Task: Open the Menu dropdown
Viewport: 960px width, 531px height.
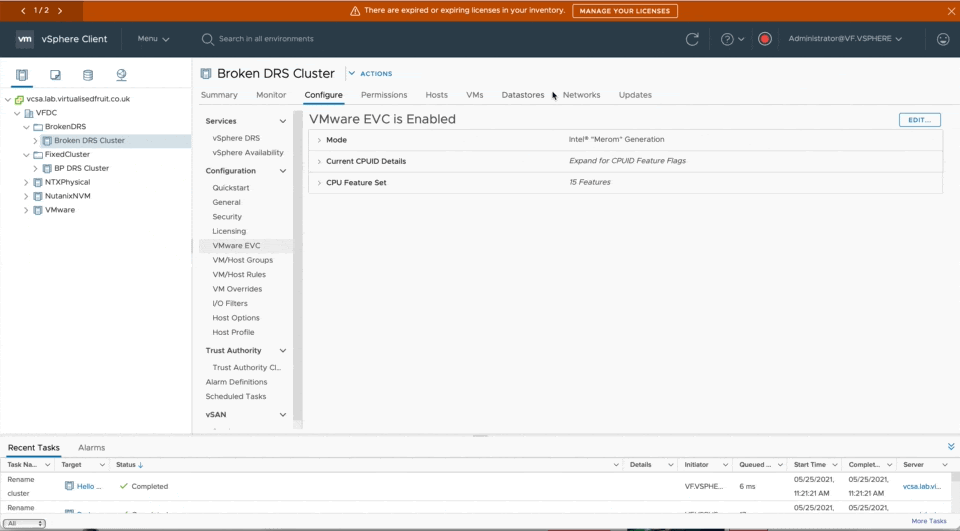Action: (153, 39)
